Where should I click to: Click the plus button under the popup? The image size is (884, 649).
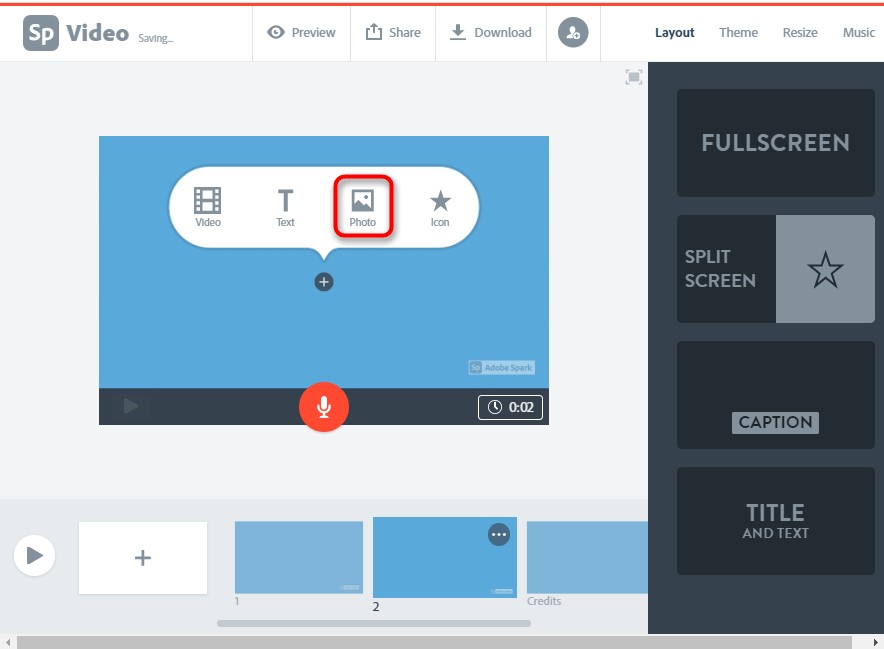pos(323,282)
